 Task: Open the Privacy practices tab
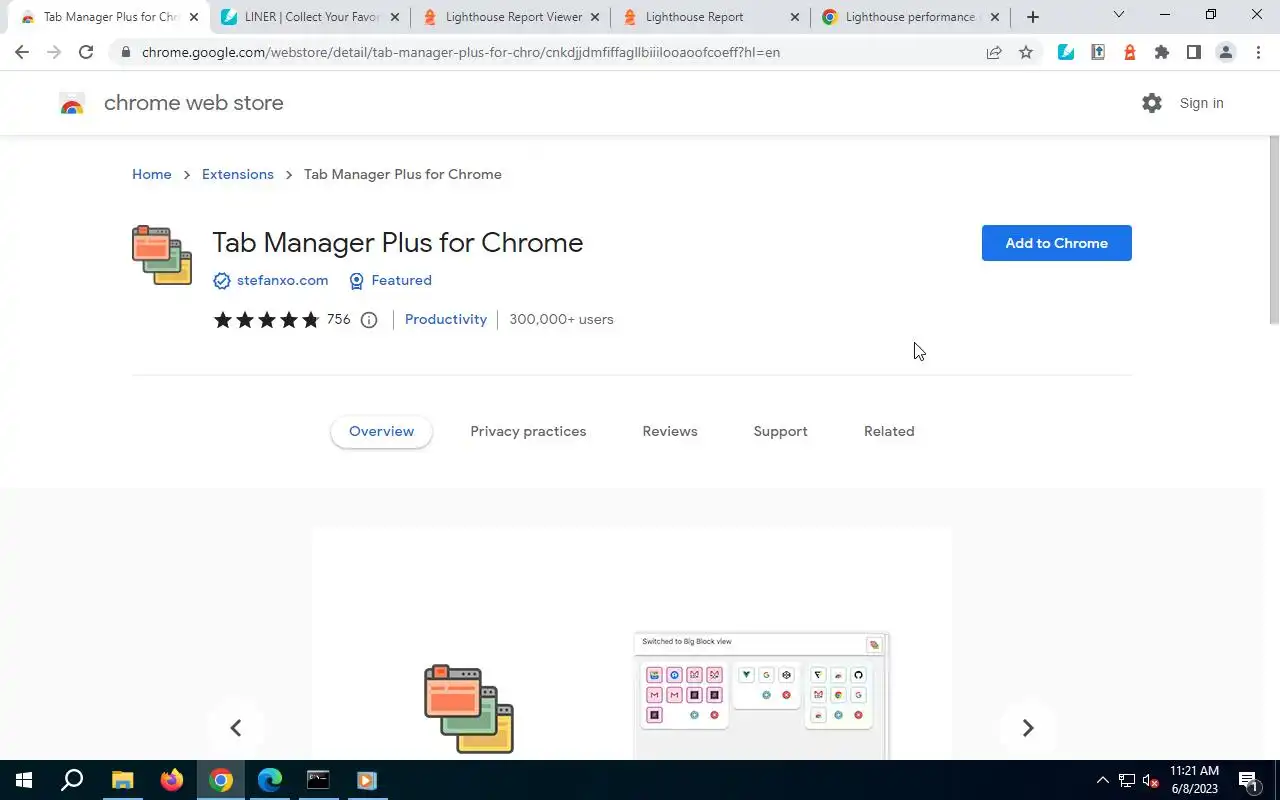click(x=528, y=432)
